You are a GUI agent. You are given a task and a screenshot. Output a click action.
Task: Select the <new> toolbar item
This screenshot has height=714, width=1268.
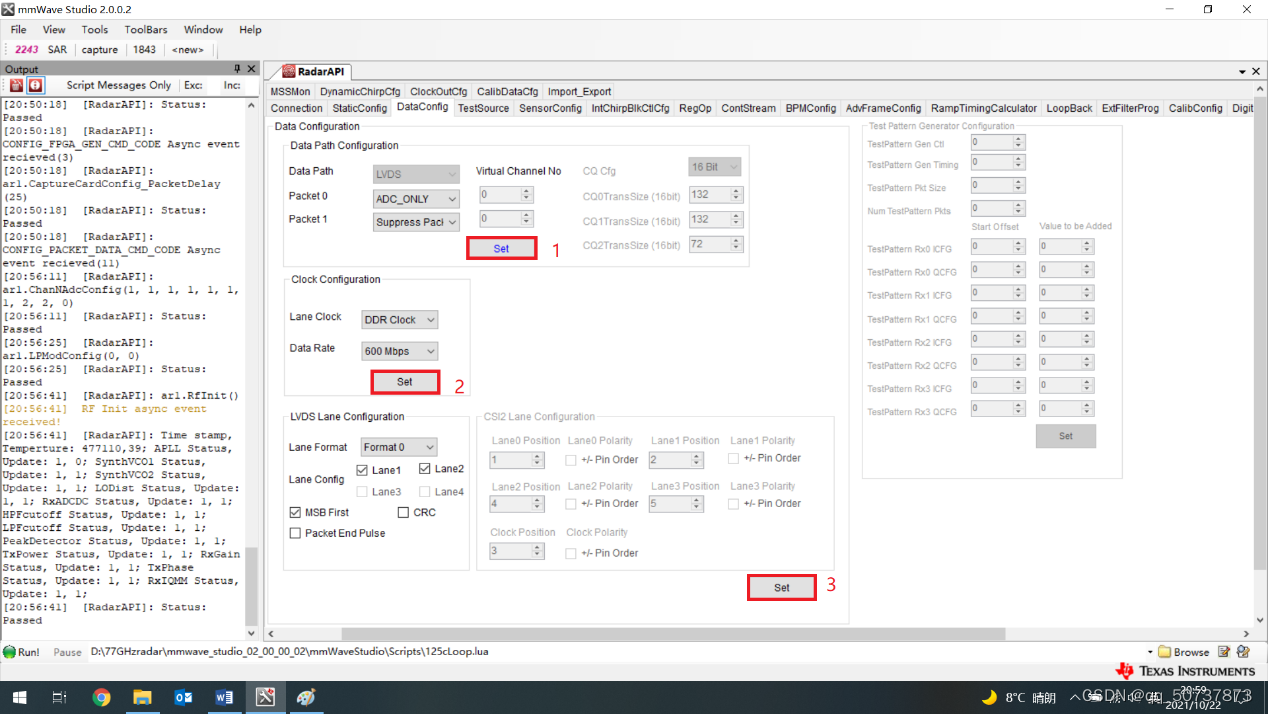188,49
